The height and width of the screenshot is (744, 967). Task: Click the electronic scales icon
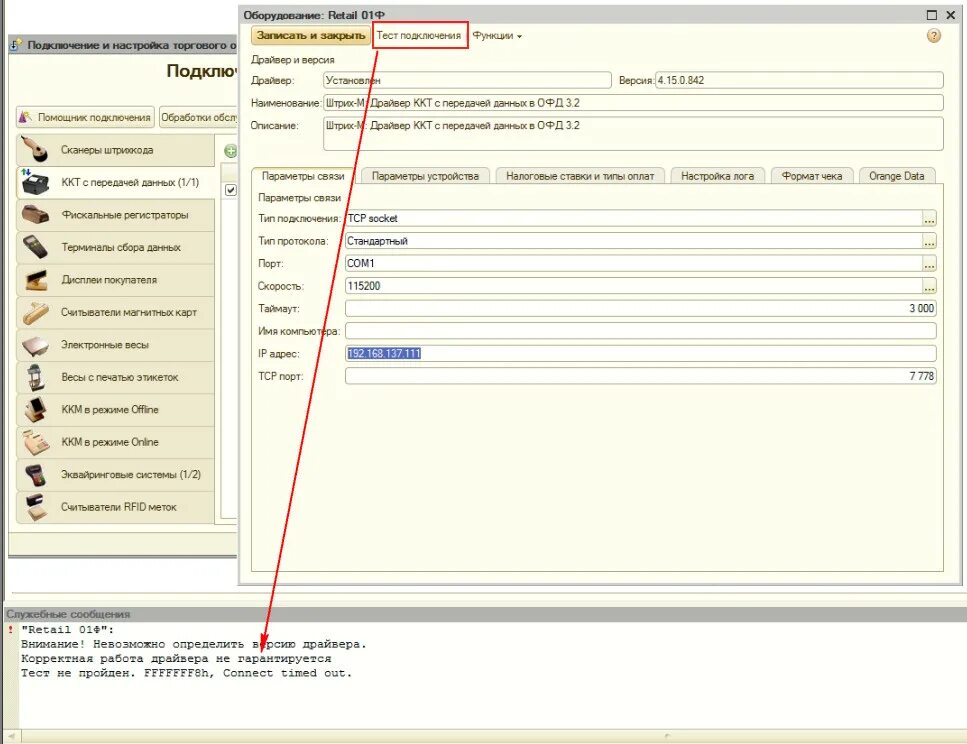pos(35,345)
